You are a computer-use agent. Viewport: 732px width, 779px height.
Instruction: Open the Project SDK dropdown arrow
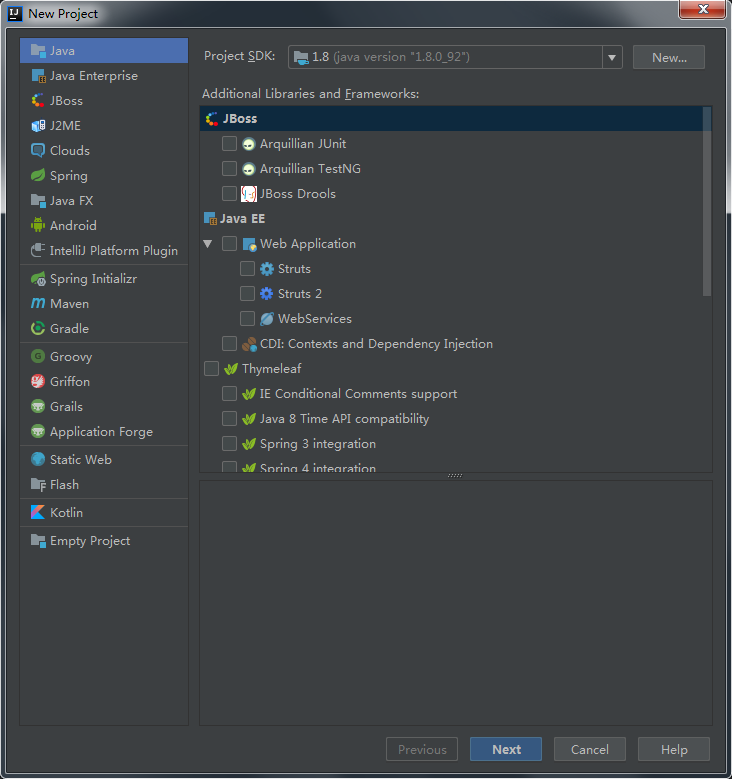[612, 57]
